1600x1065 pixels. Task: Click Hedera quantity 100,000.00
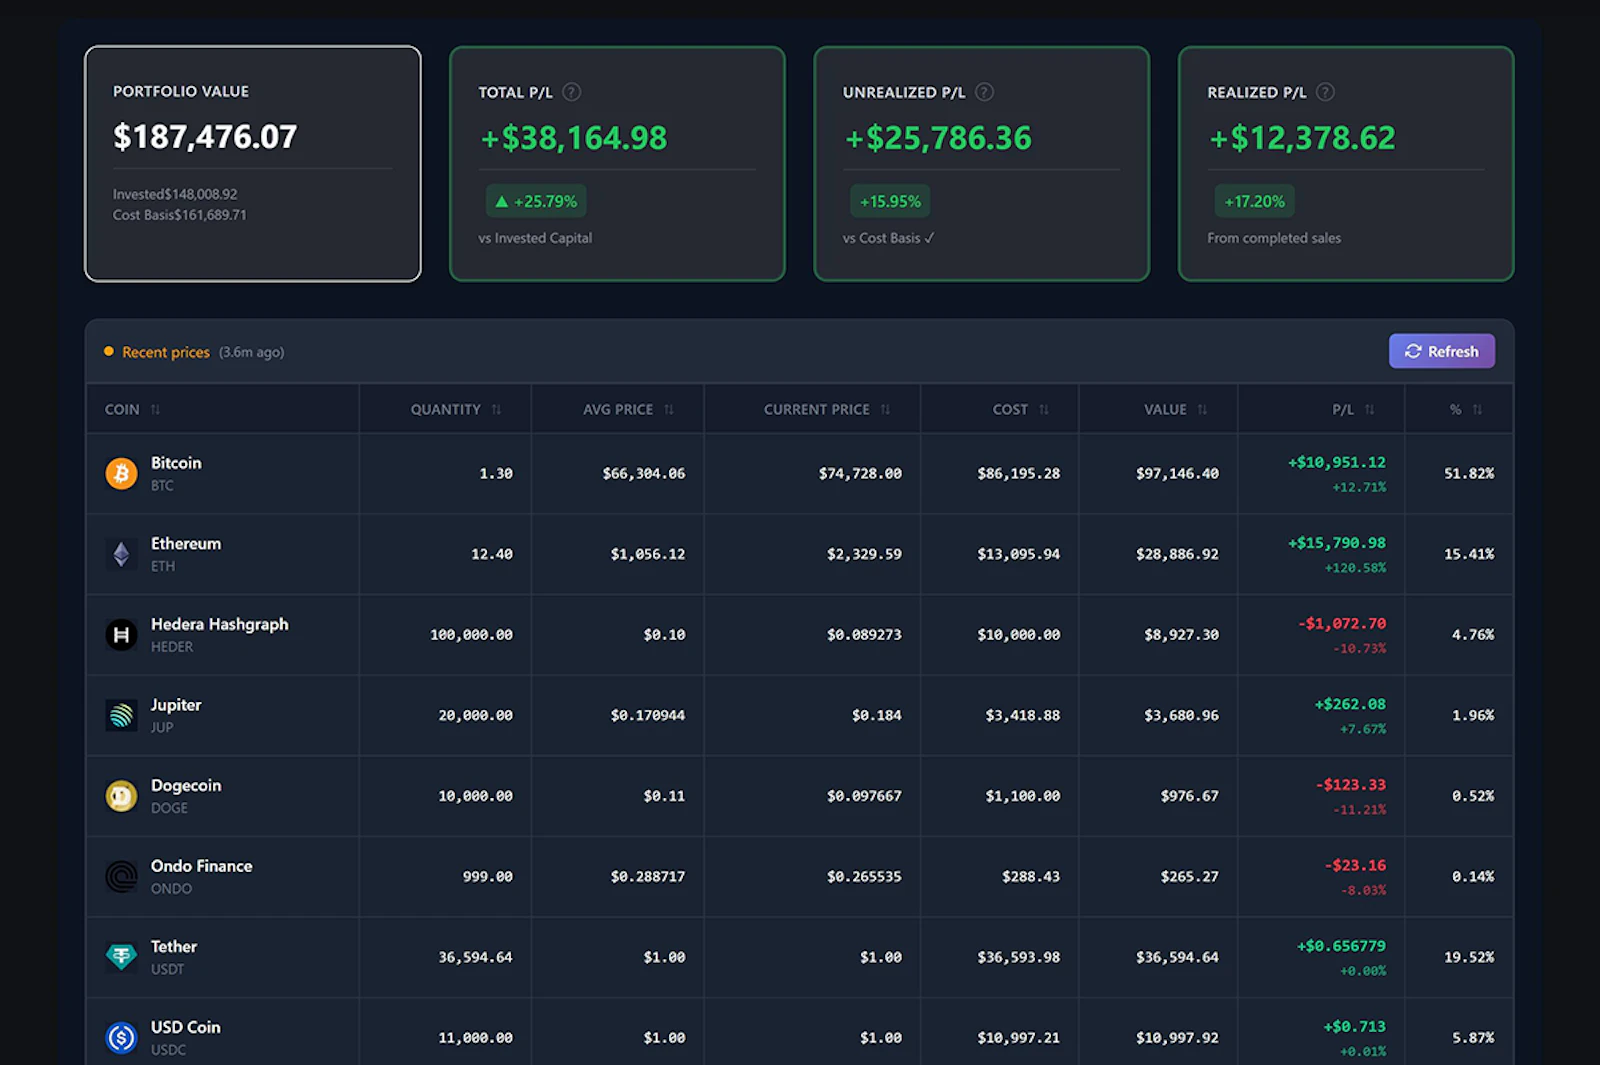coord(471,635)
